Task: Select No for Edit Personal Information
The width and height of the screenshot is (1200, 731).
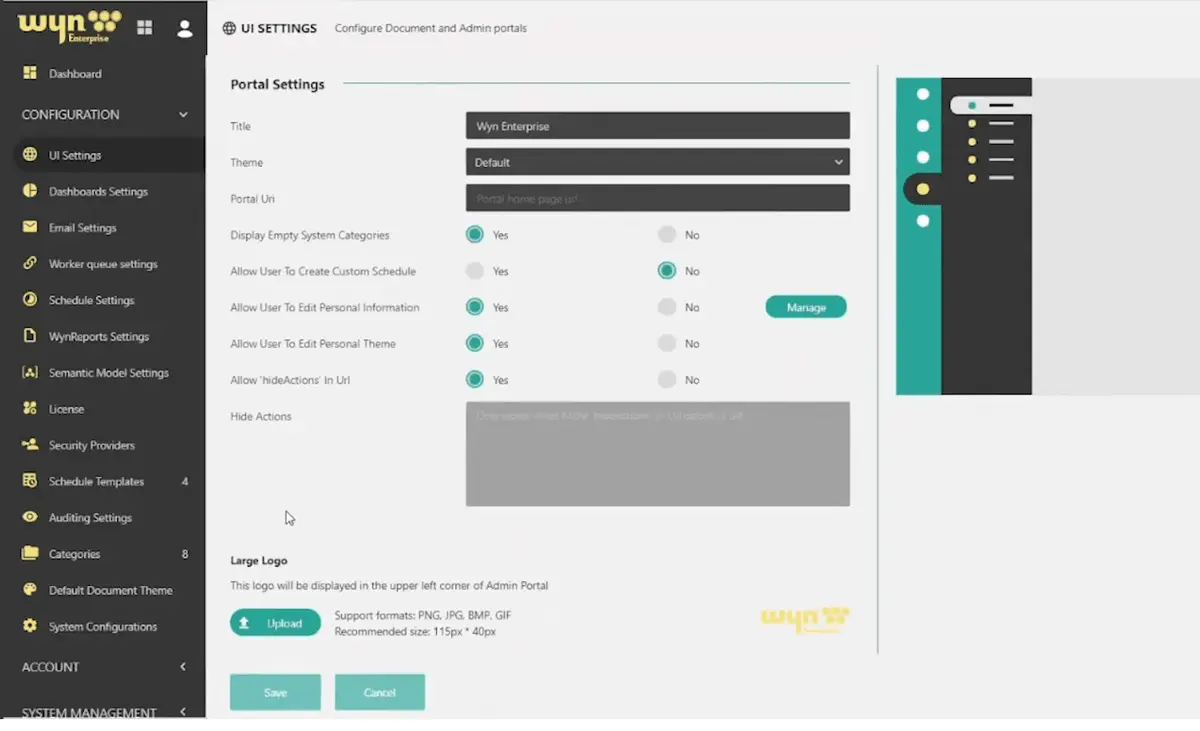Action: [x=667, y=307]
